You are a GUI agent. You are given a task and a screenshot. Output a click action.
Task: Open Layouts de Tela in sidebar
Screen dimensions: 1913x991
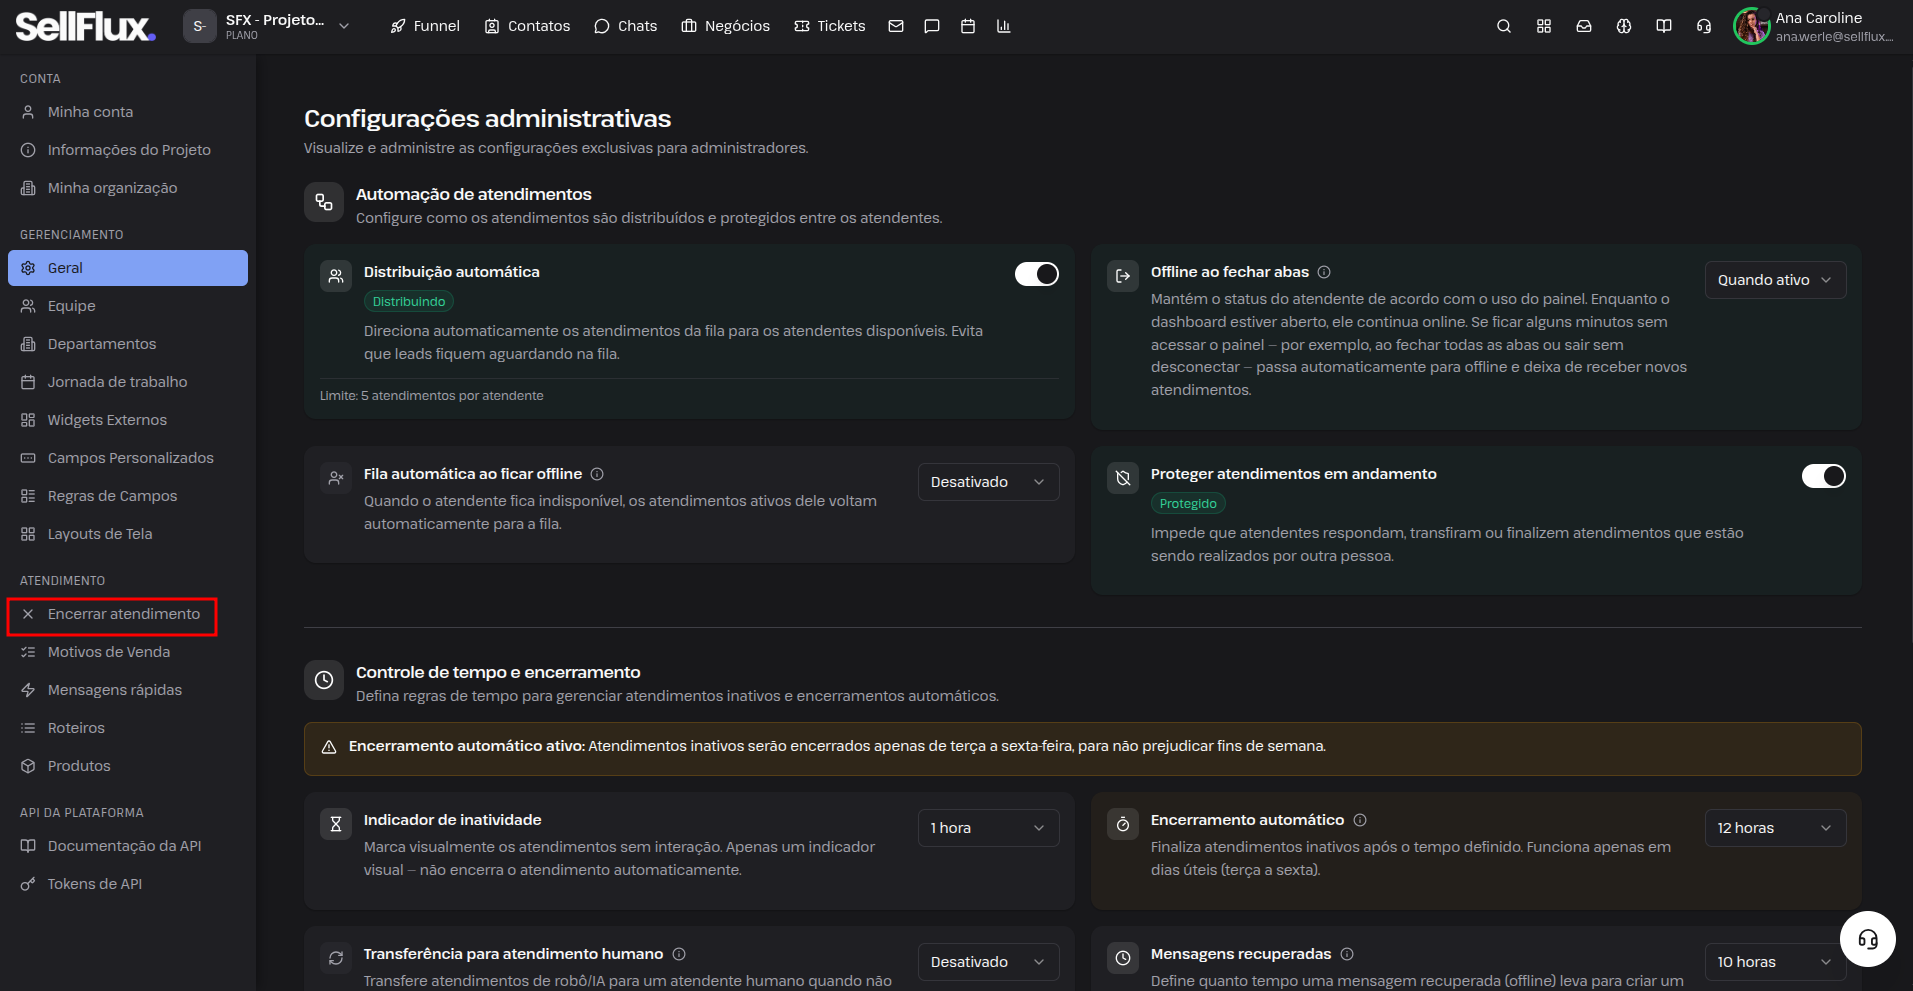(128, 534)
